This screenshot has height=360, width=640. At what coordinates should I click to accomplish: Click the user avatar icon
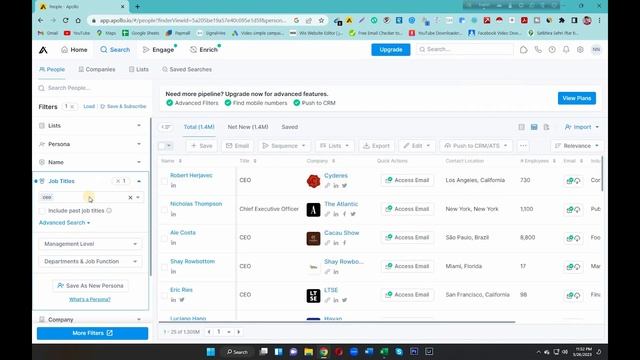click(x=596, y=49)
